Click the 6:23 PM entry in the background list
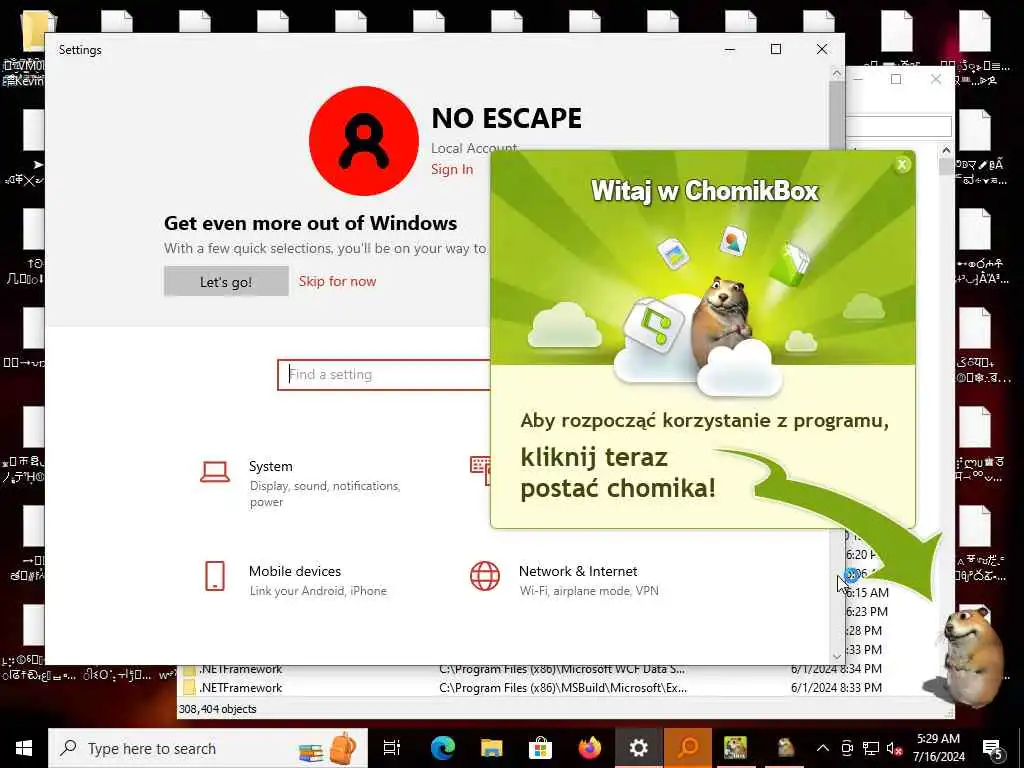 point(867,612)
